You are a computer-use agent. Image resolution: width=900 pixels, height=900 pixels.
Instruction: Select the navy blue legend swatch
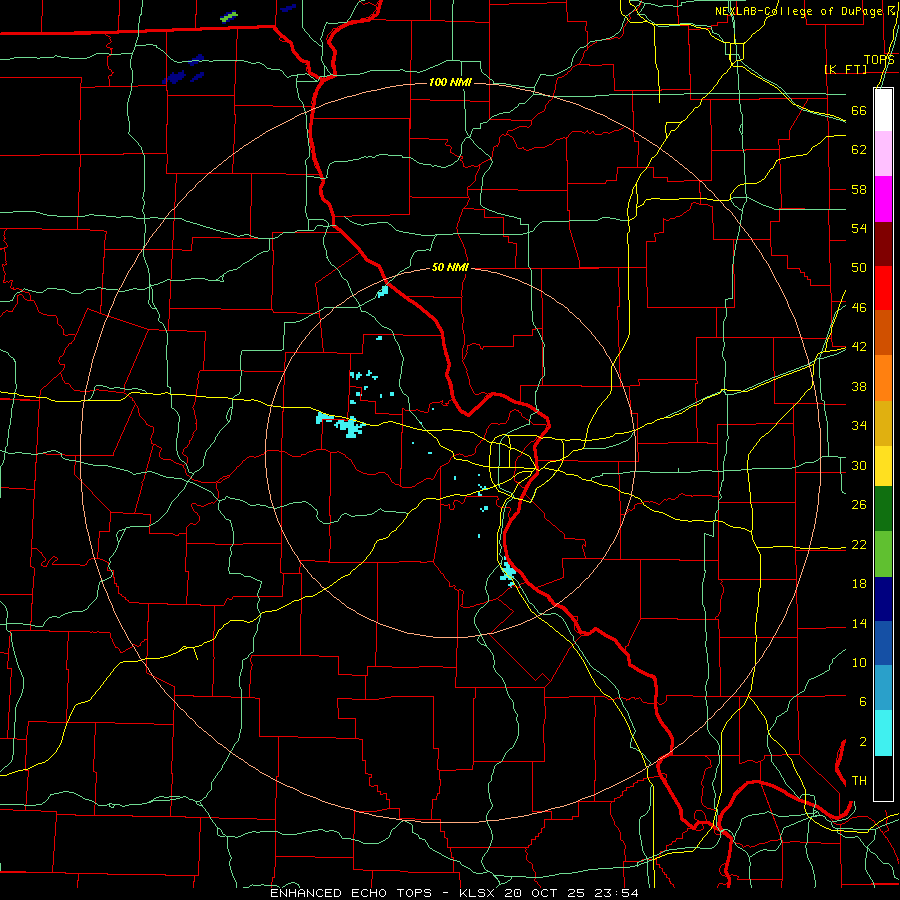click(883, 599)
